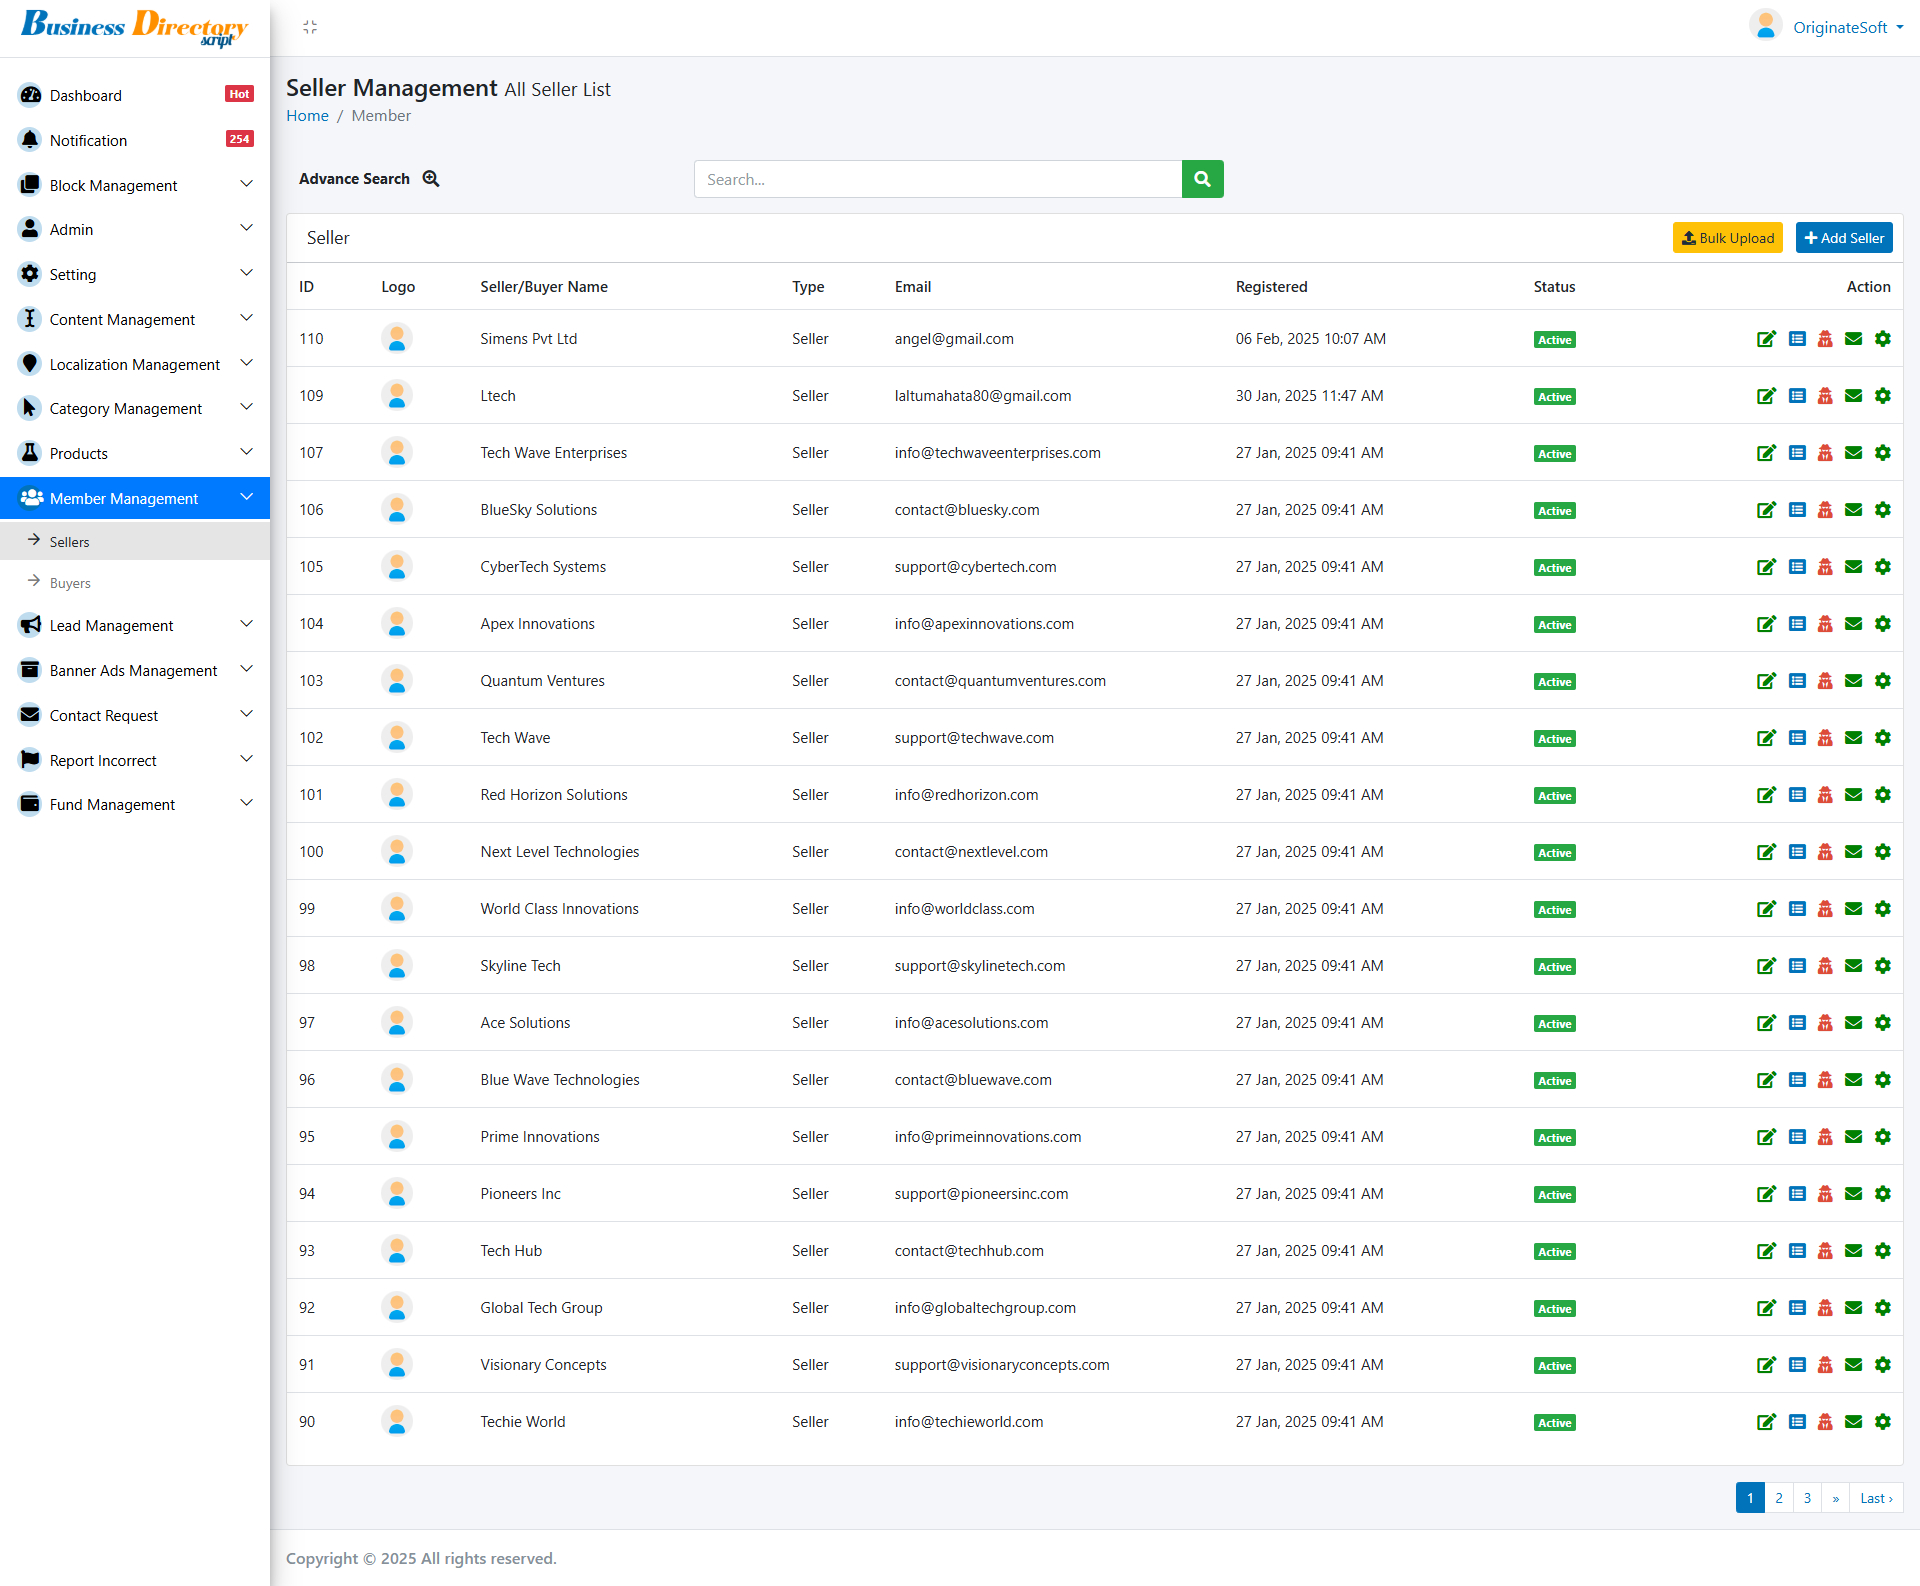Open gear settings icon for Apex Innovations
Image resolution: width=1920 pixels, height=1586 pixels.
click(x=1882, y=624)
